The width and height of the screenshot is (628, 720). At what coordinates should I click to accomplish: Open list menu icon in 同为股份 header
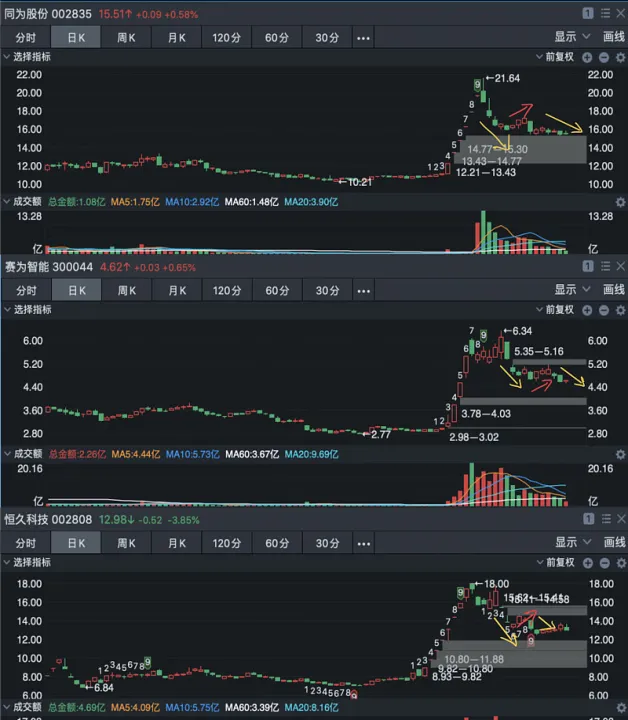pos(606,13)
